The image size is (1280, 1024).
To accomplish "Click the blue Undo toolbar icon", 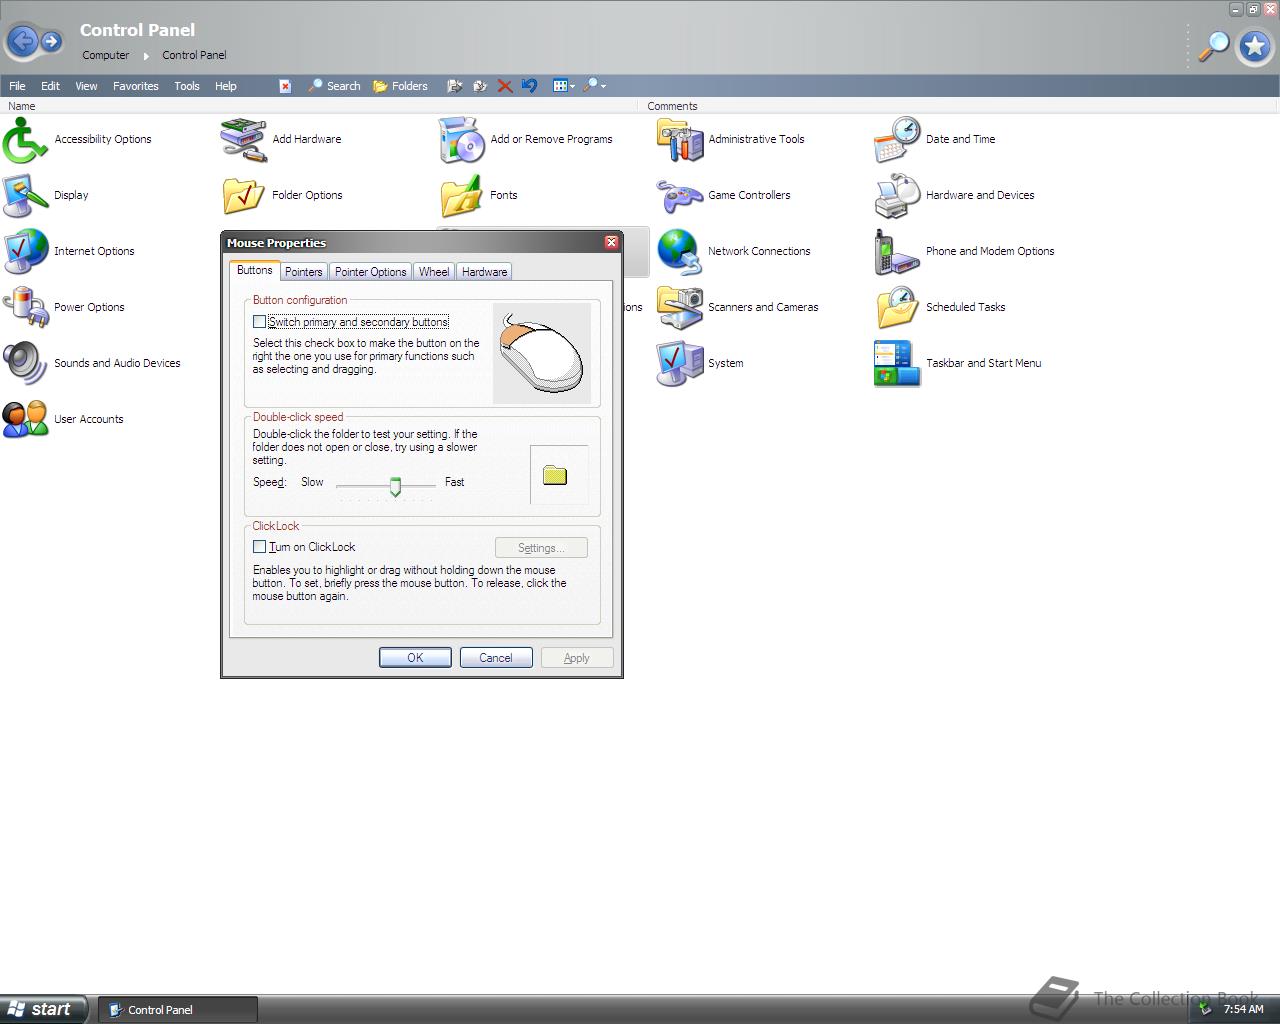I will click(x=529, y=86).
